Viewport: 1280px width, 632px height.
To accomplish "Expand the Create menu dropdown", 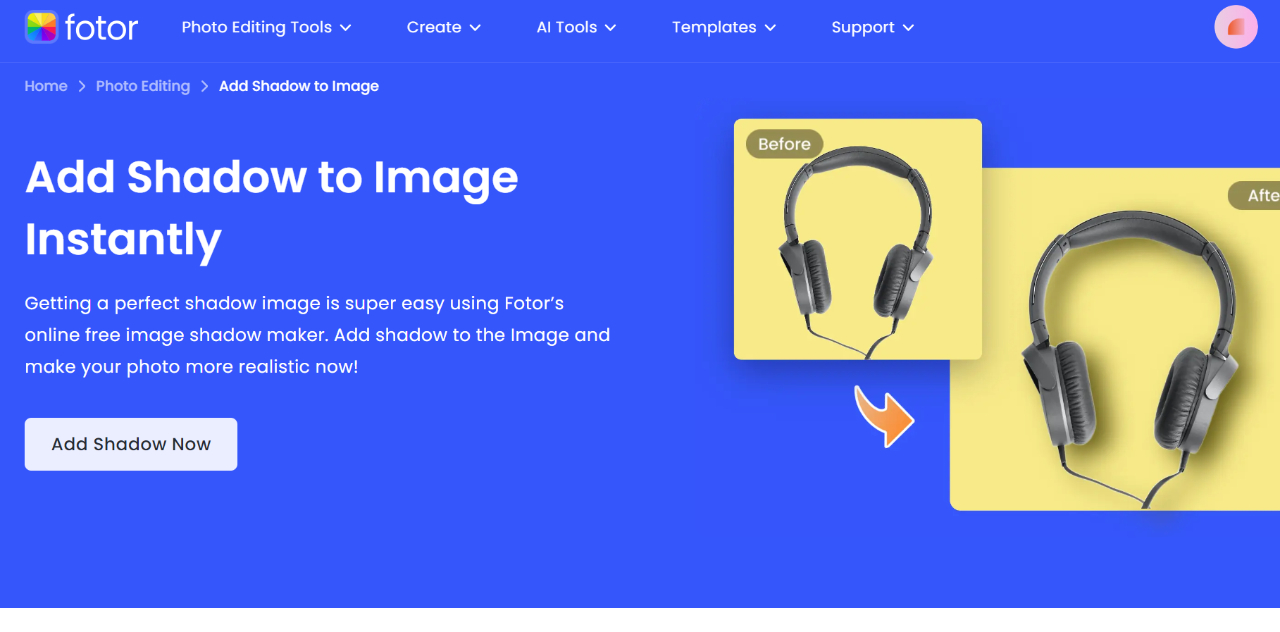I will tap(444, 28).
